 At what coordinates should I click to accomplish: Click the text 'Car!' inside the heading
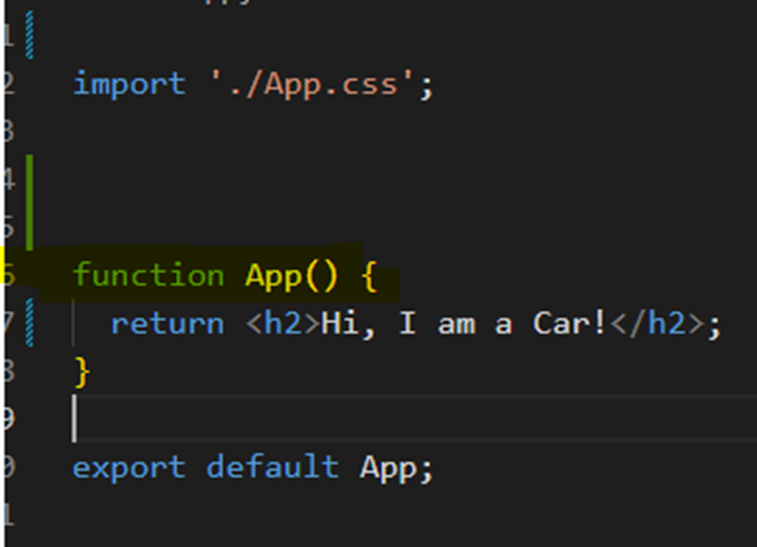pyautogui.click(x=569, y=323)
